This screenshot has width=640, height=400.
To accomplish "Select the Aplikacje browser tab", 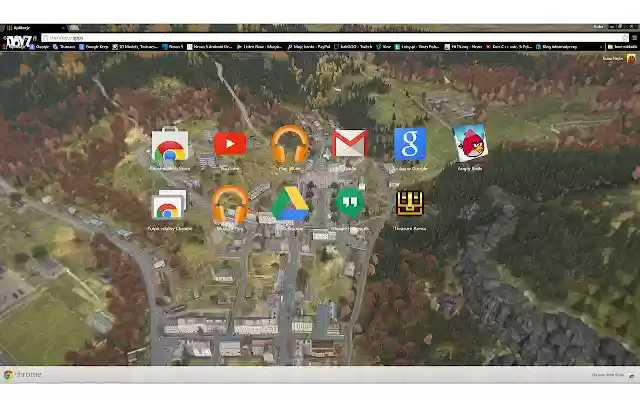I will 35,28.
